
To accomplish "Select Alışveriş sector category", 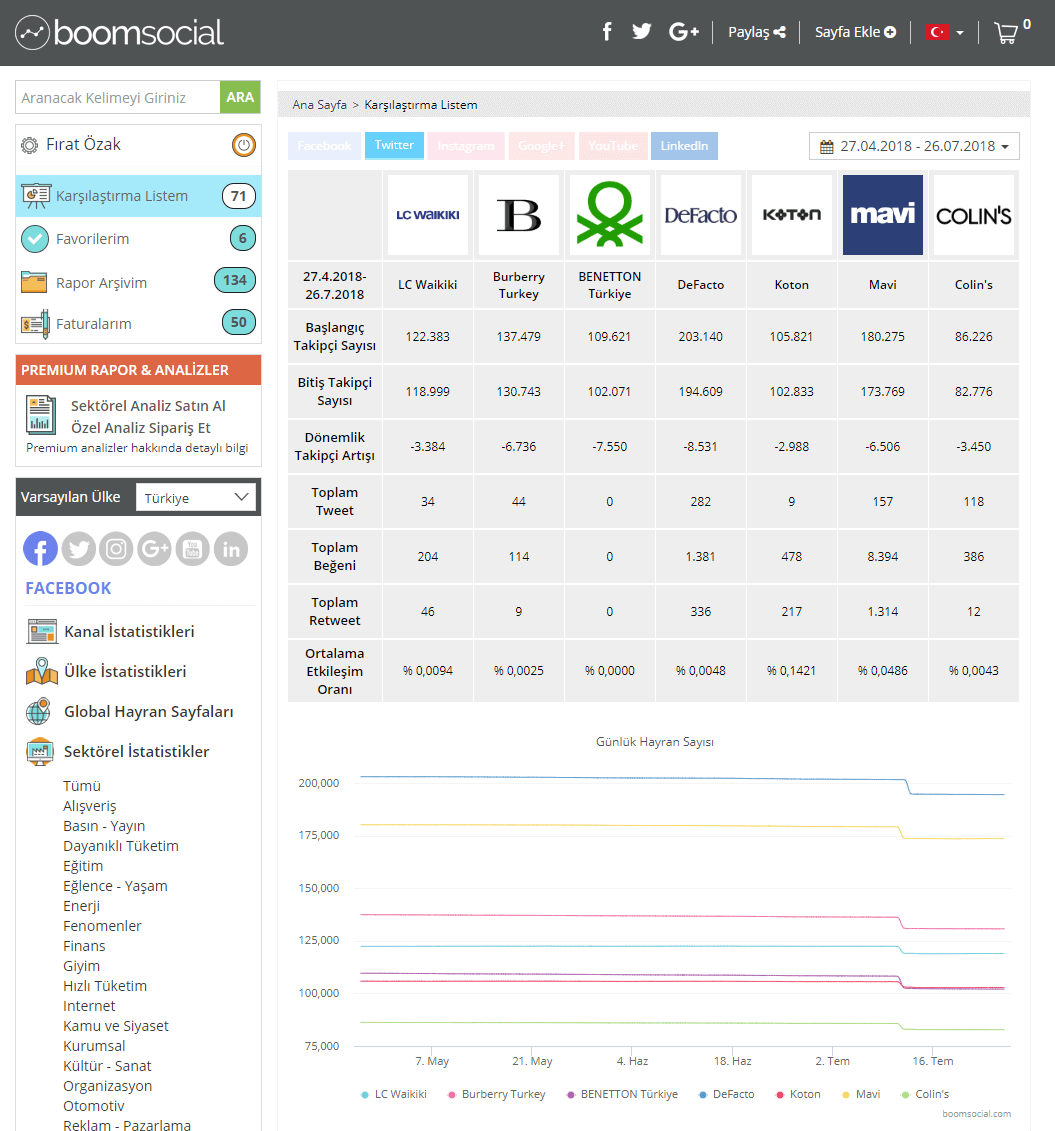I will 89,806.
